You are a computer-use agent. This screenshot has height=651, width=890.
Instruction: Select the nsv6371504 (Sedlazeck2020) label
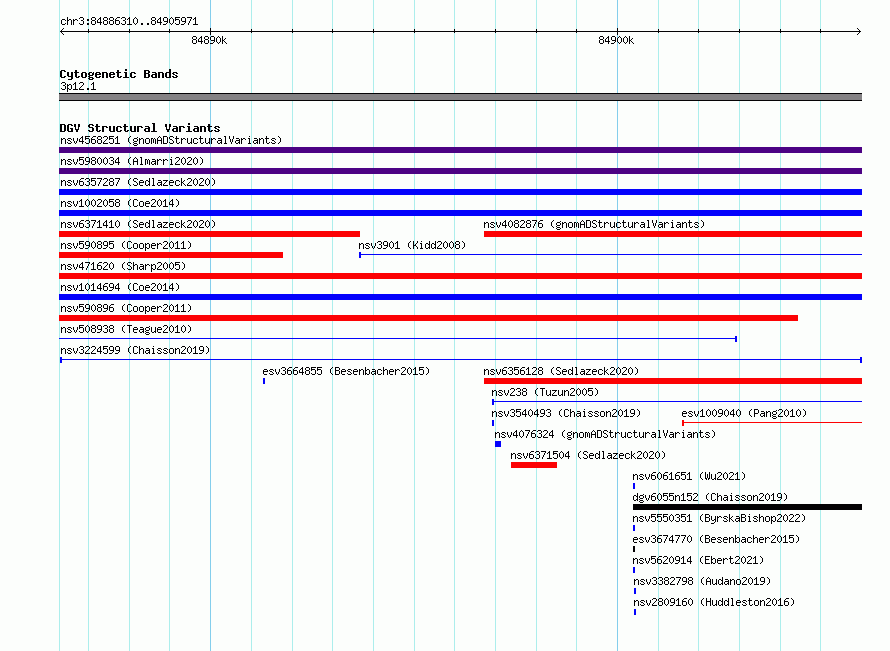pos(588,455)
